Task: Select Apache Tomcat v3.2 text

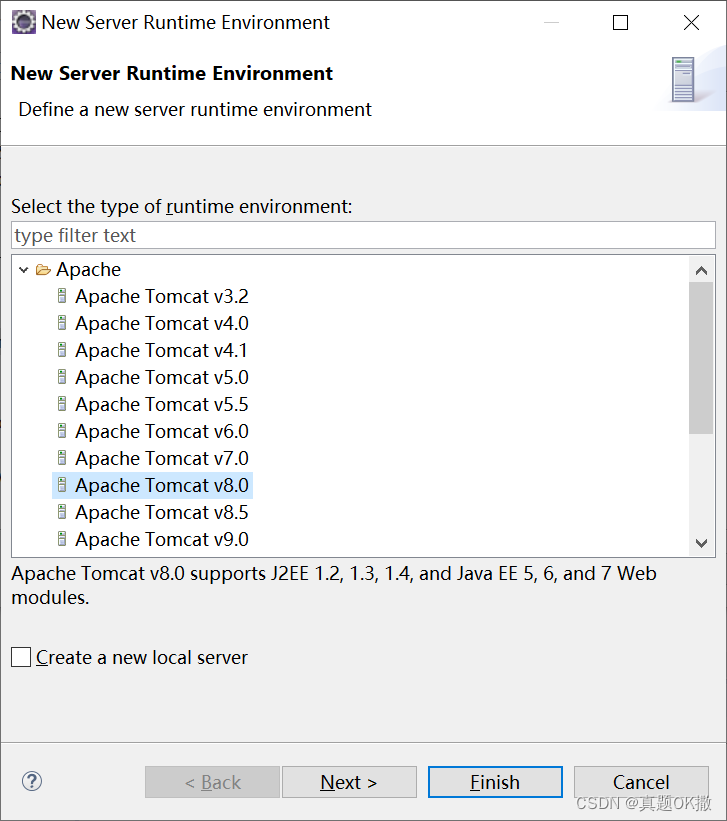Action: point(162,296)
